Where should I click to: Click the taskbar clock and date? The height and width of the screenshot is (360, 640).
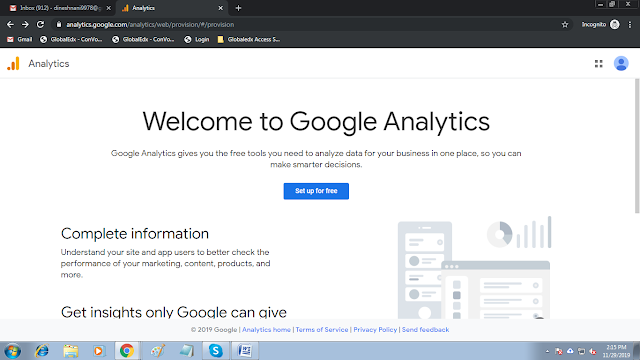(x=616, y=351)
